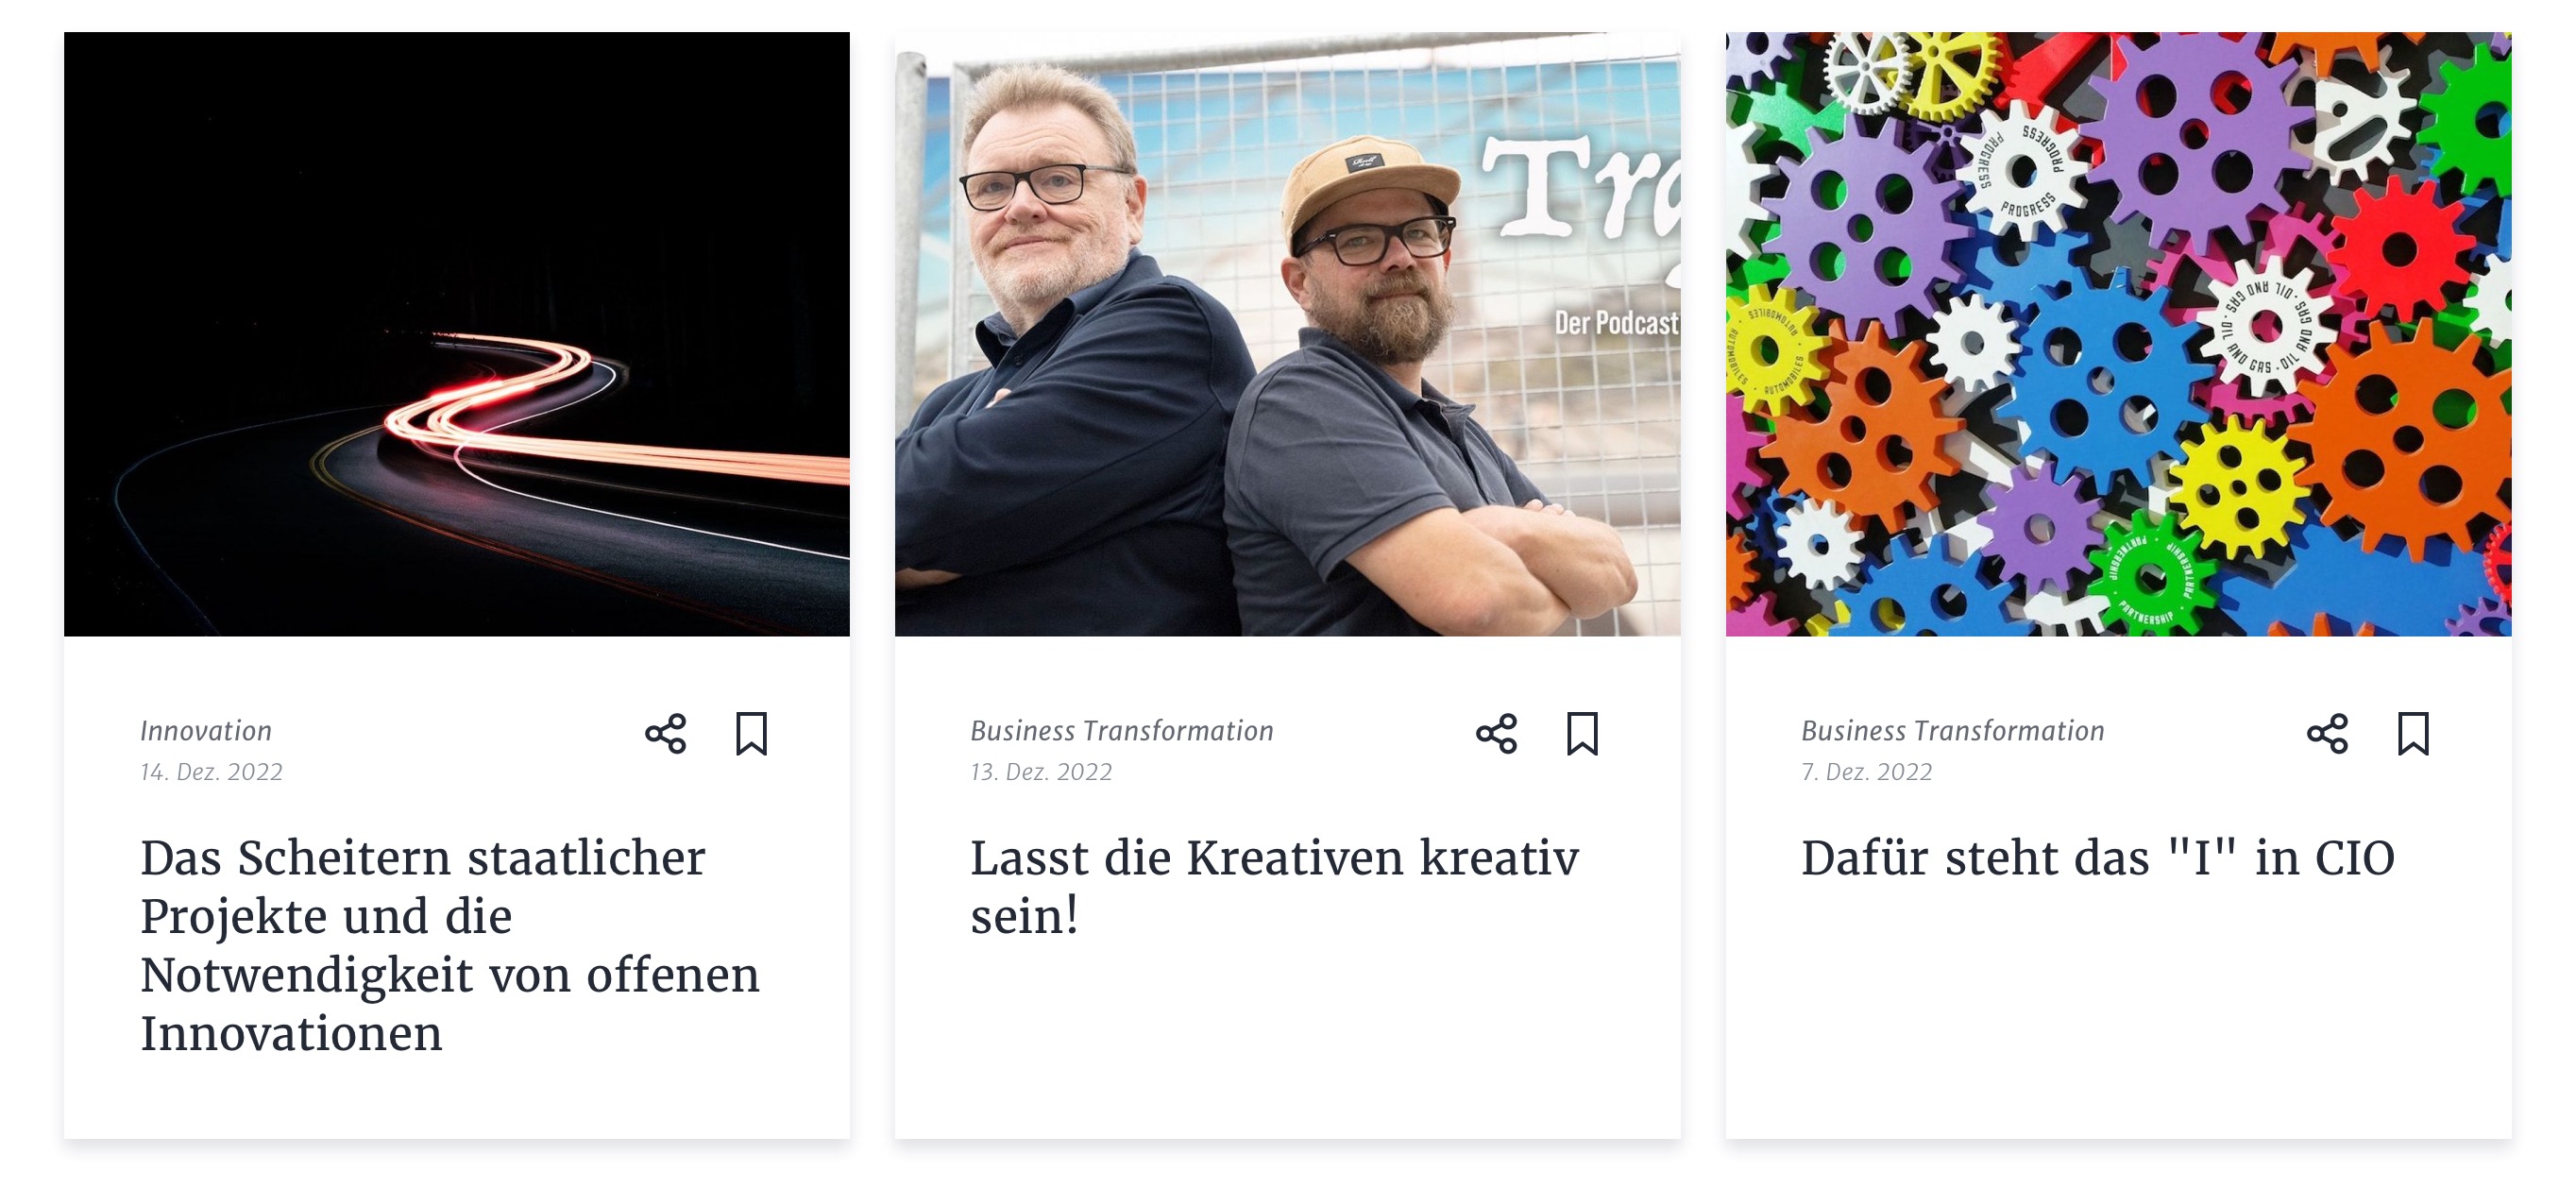Click the Der Podcast text in photo
2576x1188 pixels.
(x=1616, y=323)
